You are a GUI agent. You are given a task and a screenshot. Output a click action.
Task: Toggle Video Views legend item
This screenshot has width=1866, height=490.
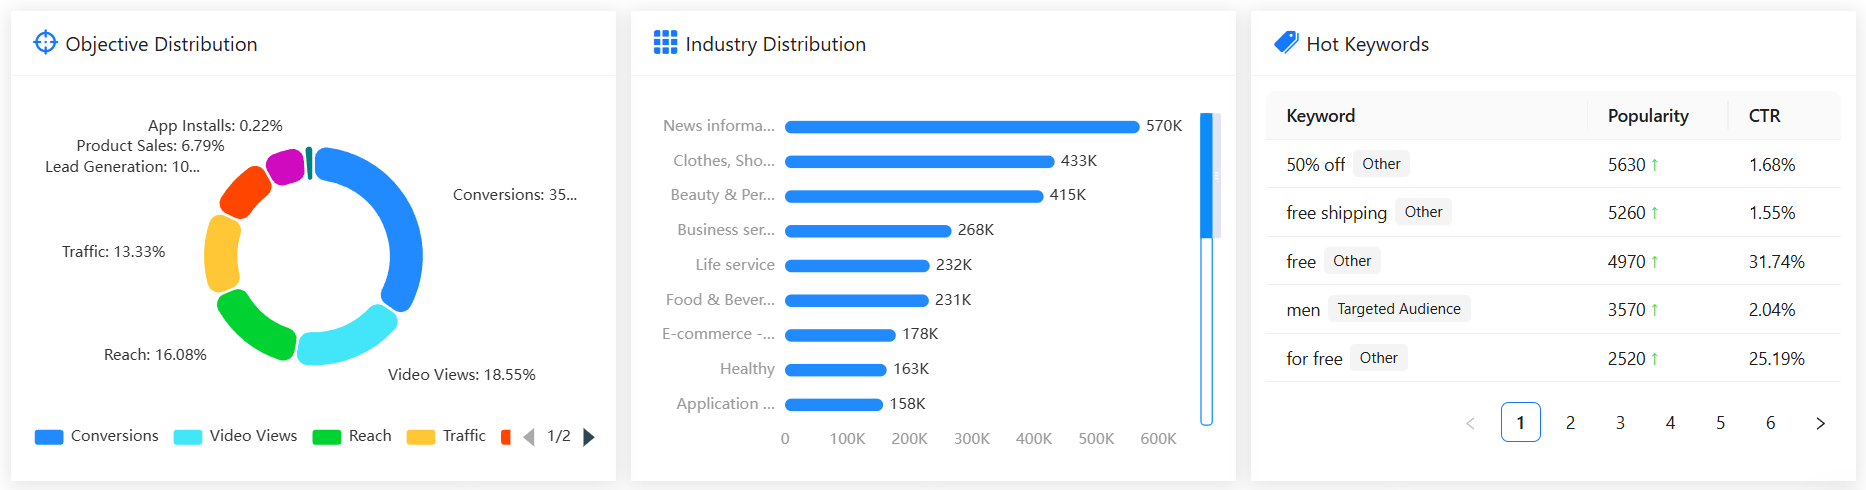click(x=236, y=436)
